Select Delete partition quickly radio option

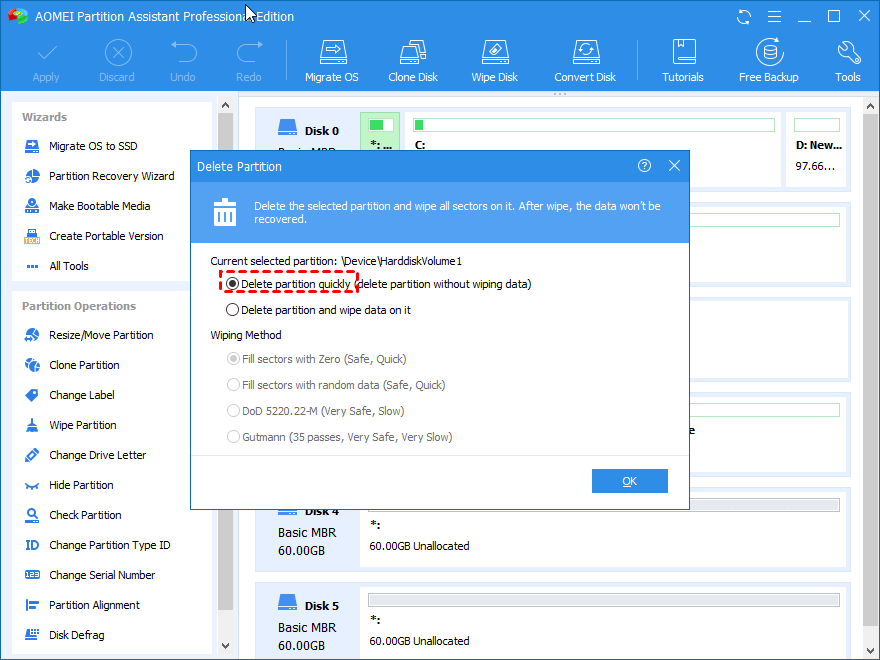coord(232,284)
